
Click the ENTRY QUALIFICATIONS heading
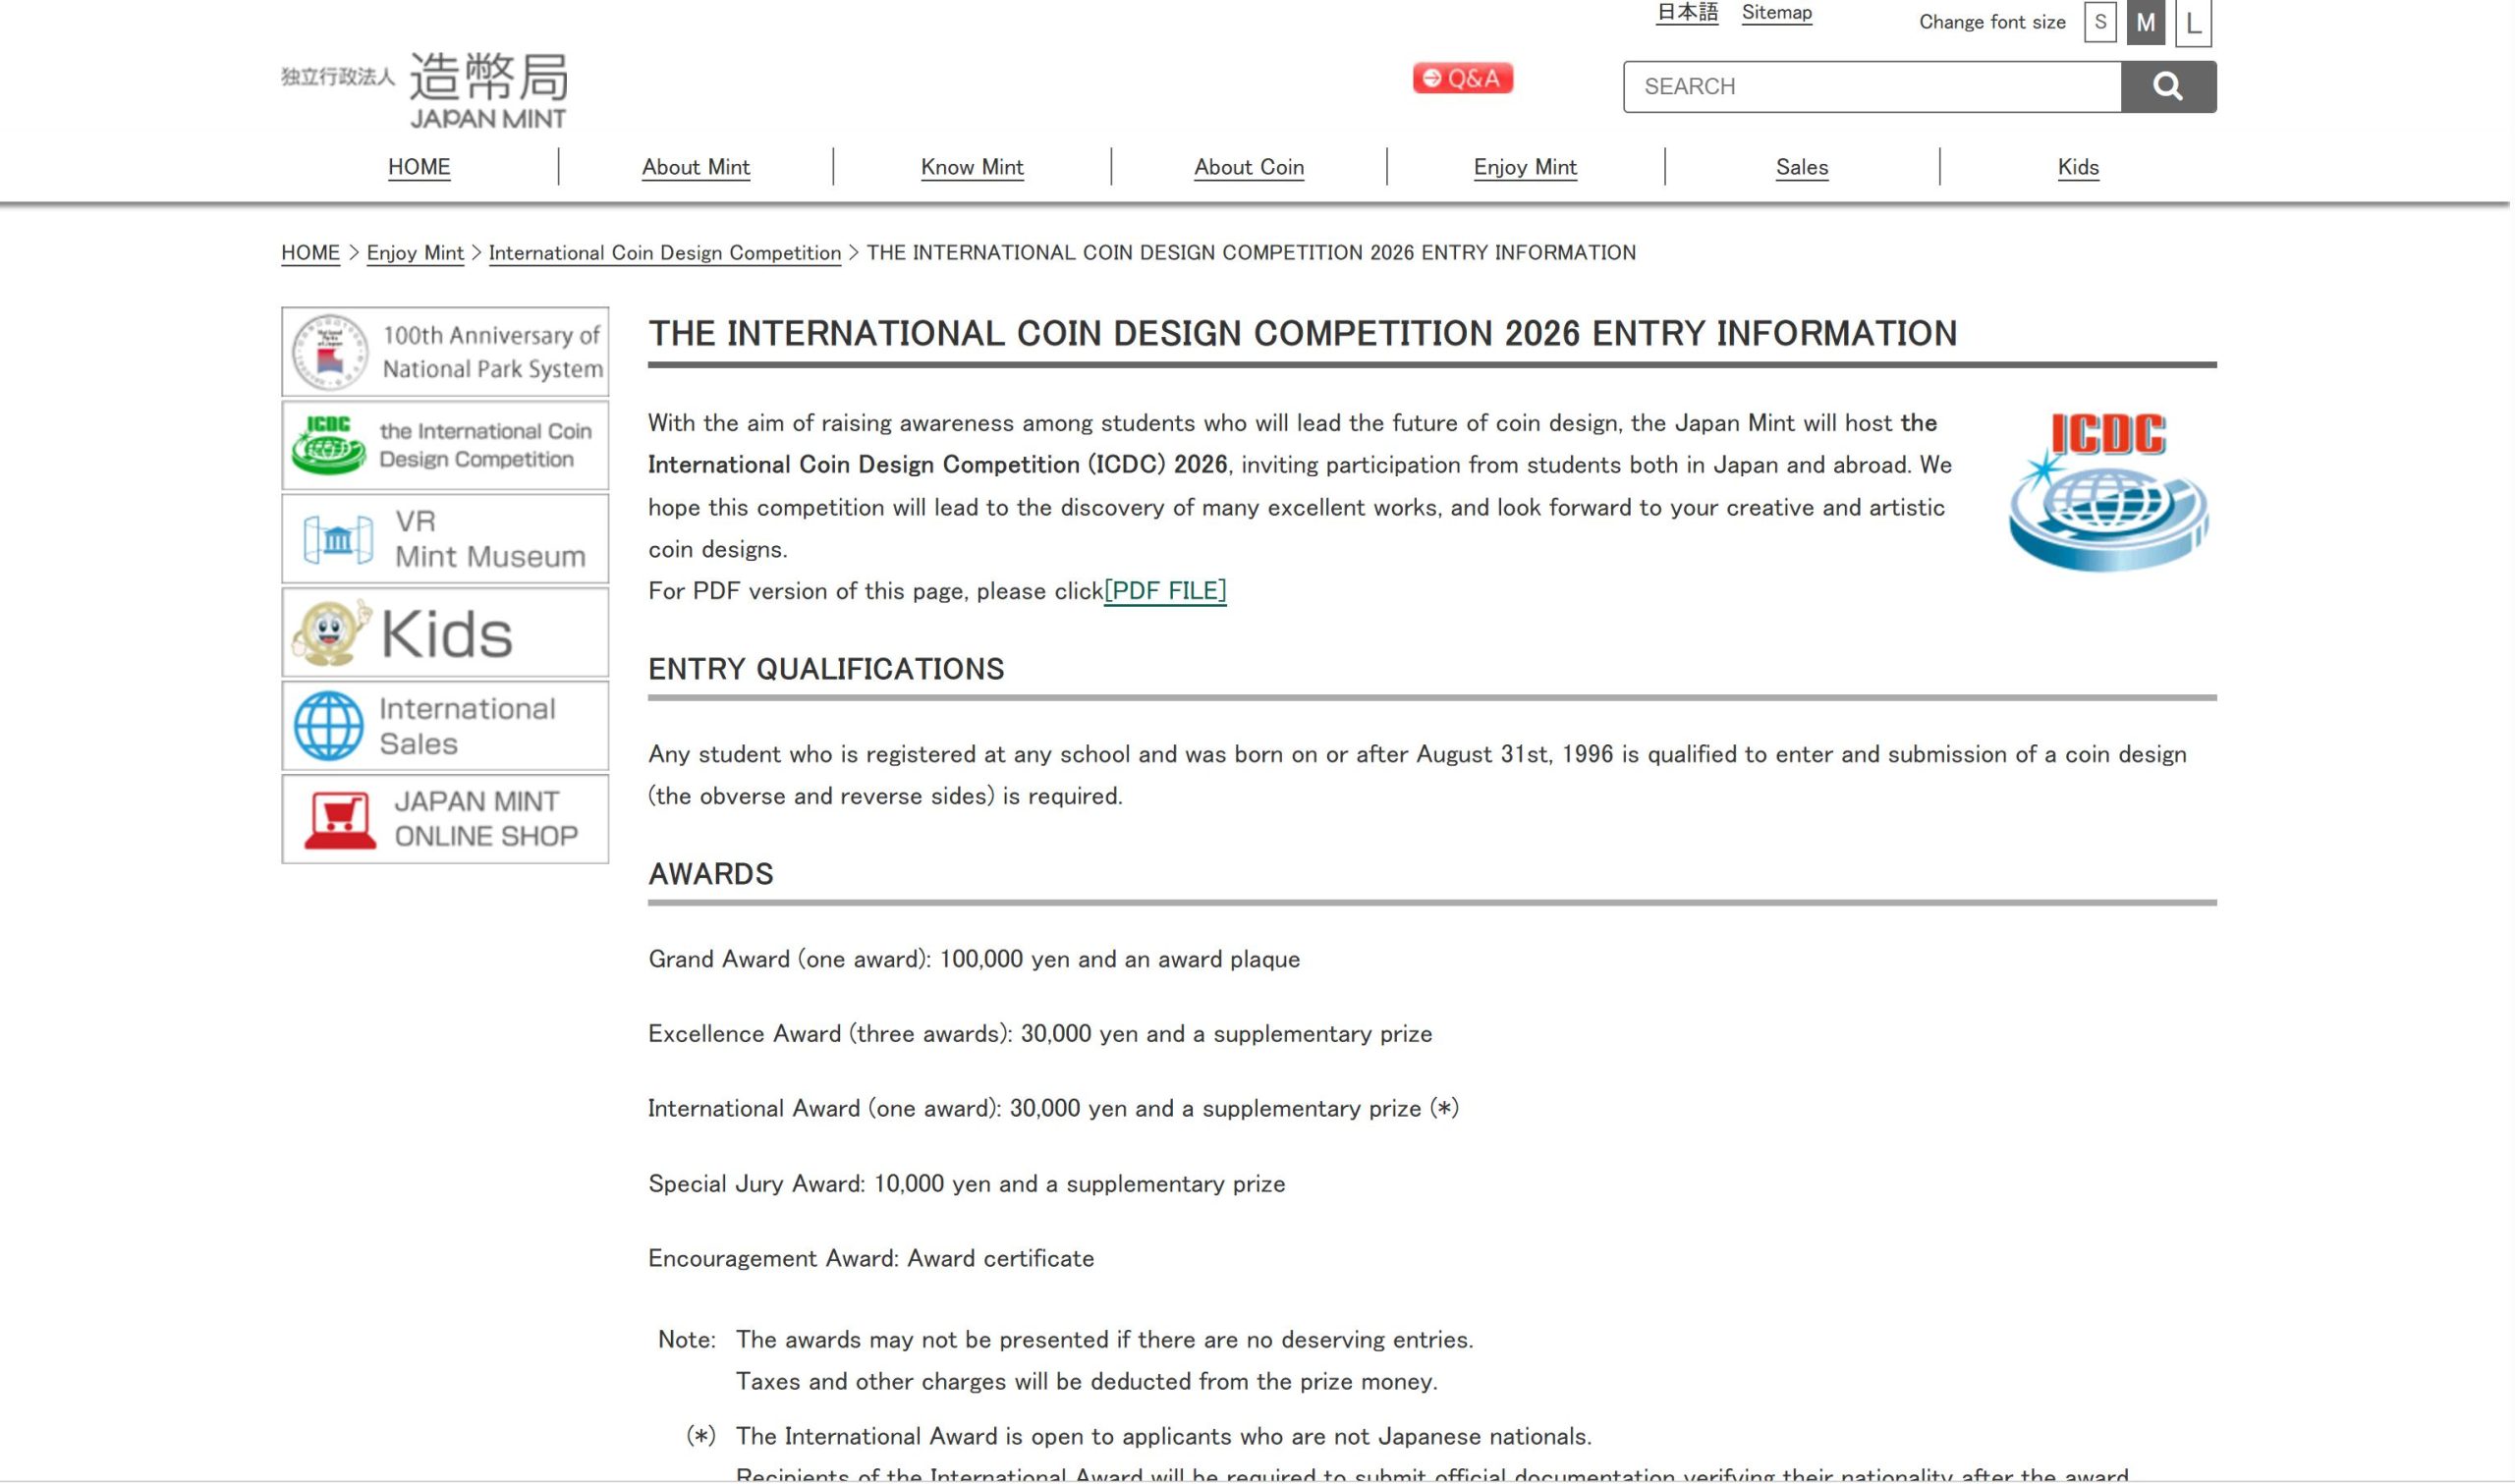point(826,669)
